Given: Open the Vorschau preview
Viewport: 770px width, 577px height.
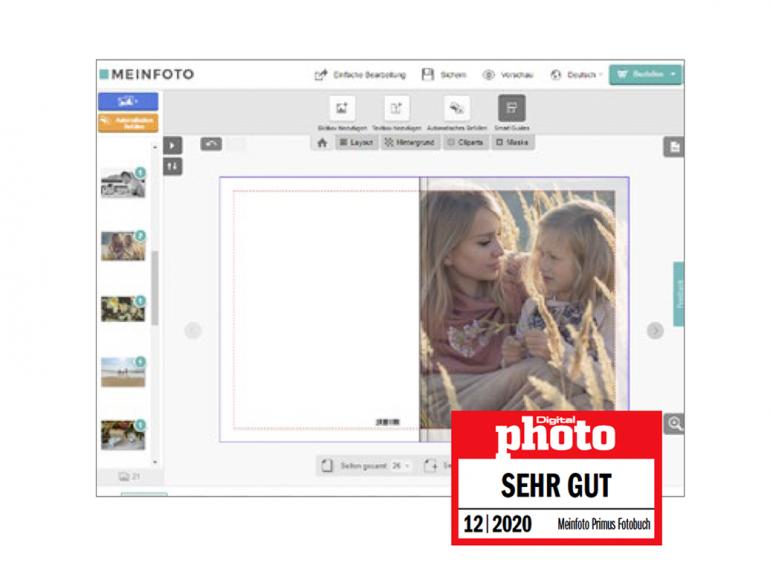Looking at the screenshot, I should [x=508, y=75].
